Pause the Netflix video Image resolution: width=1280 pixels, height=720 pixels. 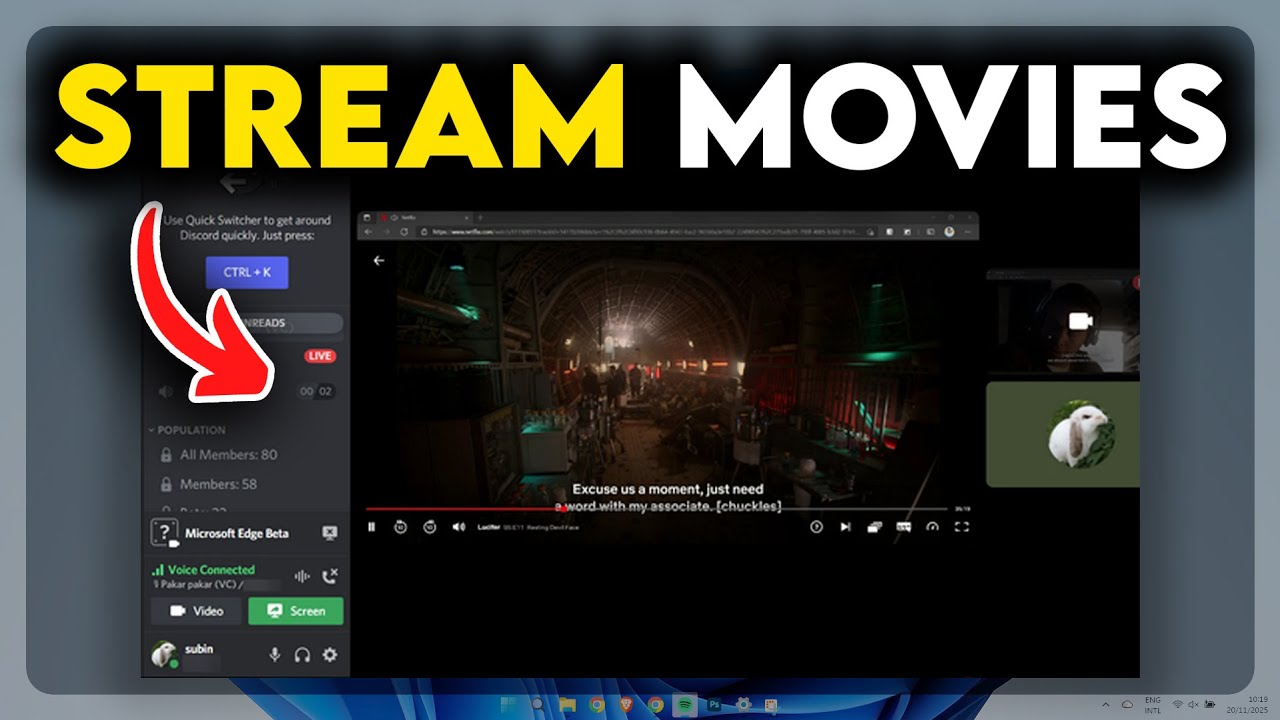(x=371, y=527)
